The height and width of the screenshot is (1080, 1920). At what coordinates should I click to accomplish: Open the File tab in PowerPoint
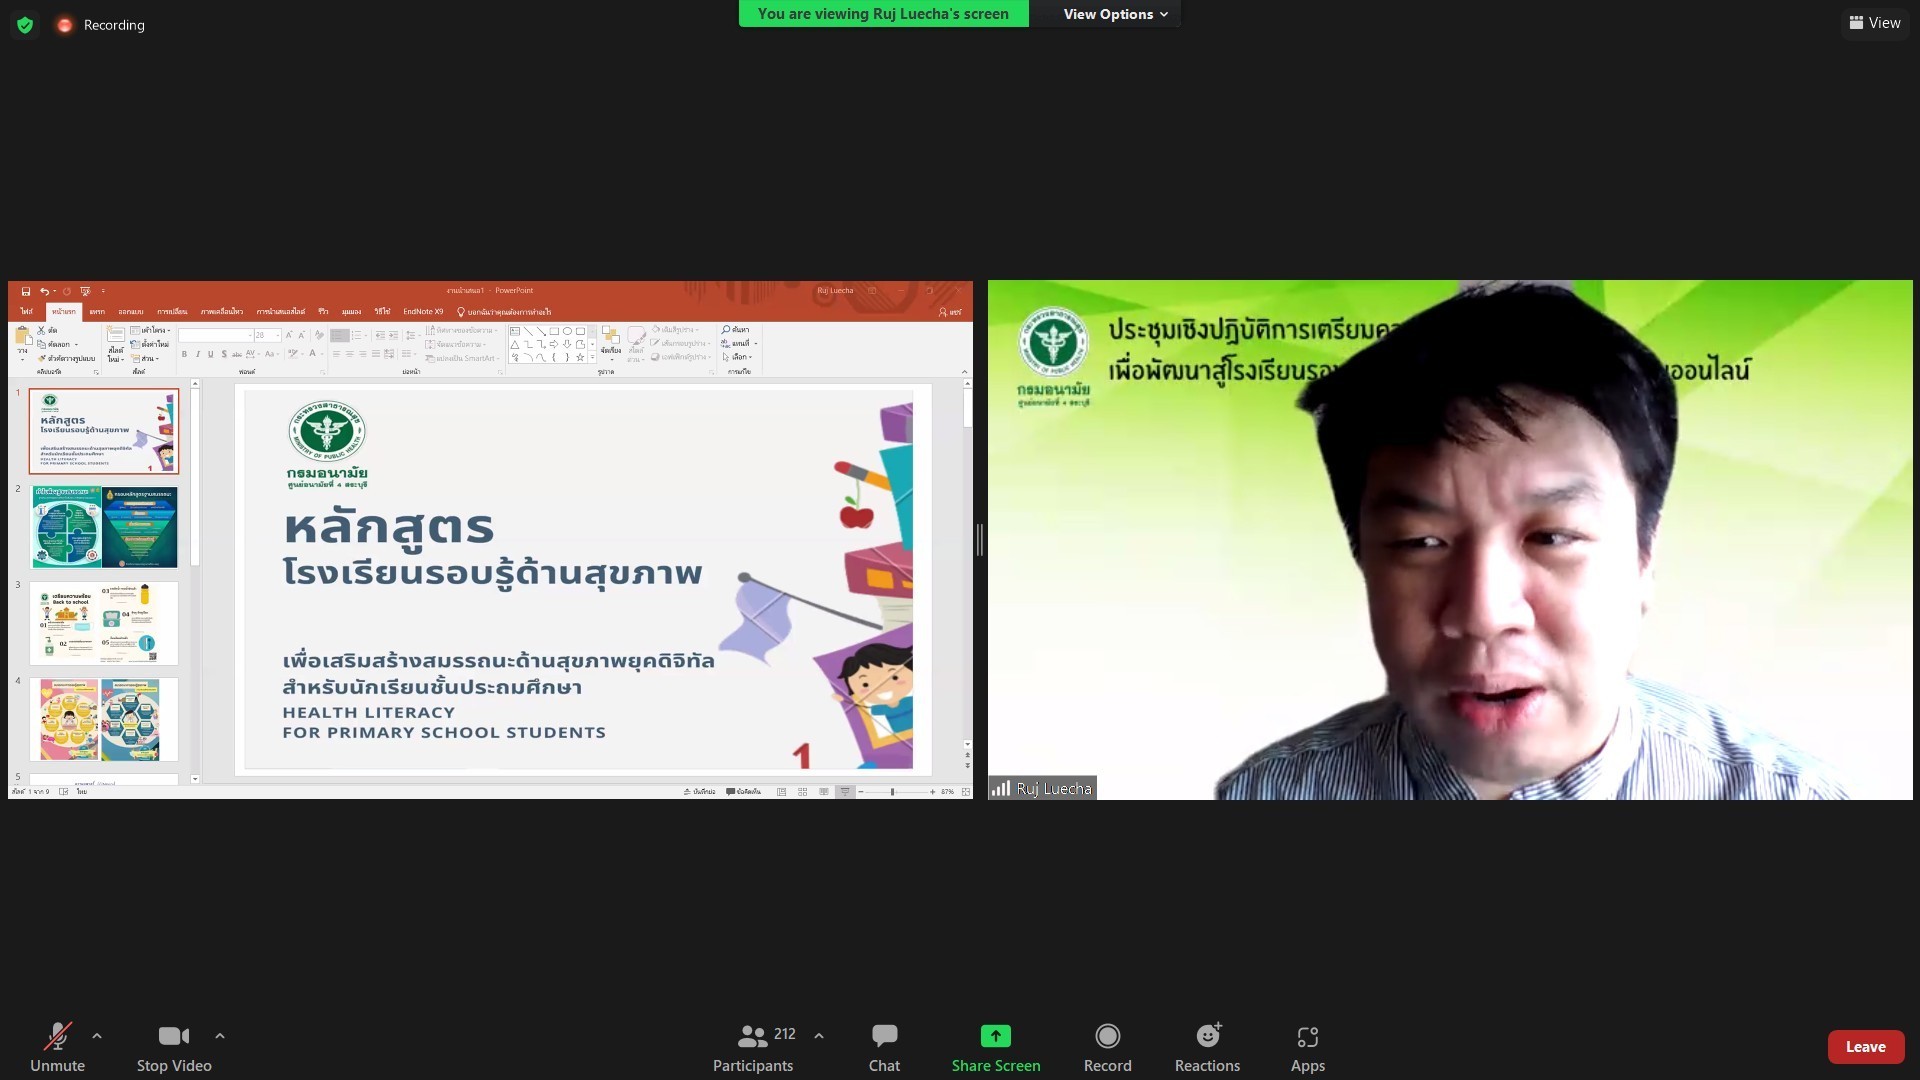click(27, 312)
